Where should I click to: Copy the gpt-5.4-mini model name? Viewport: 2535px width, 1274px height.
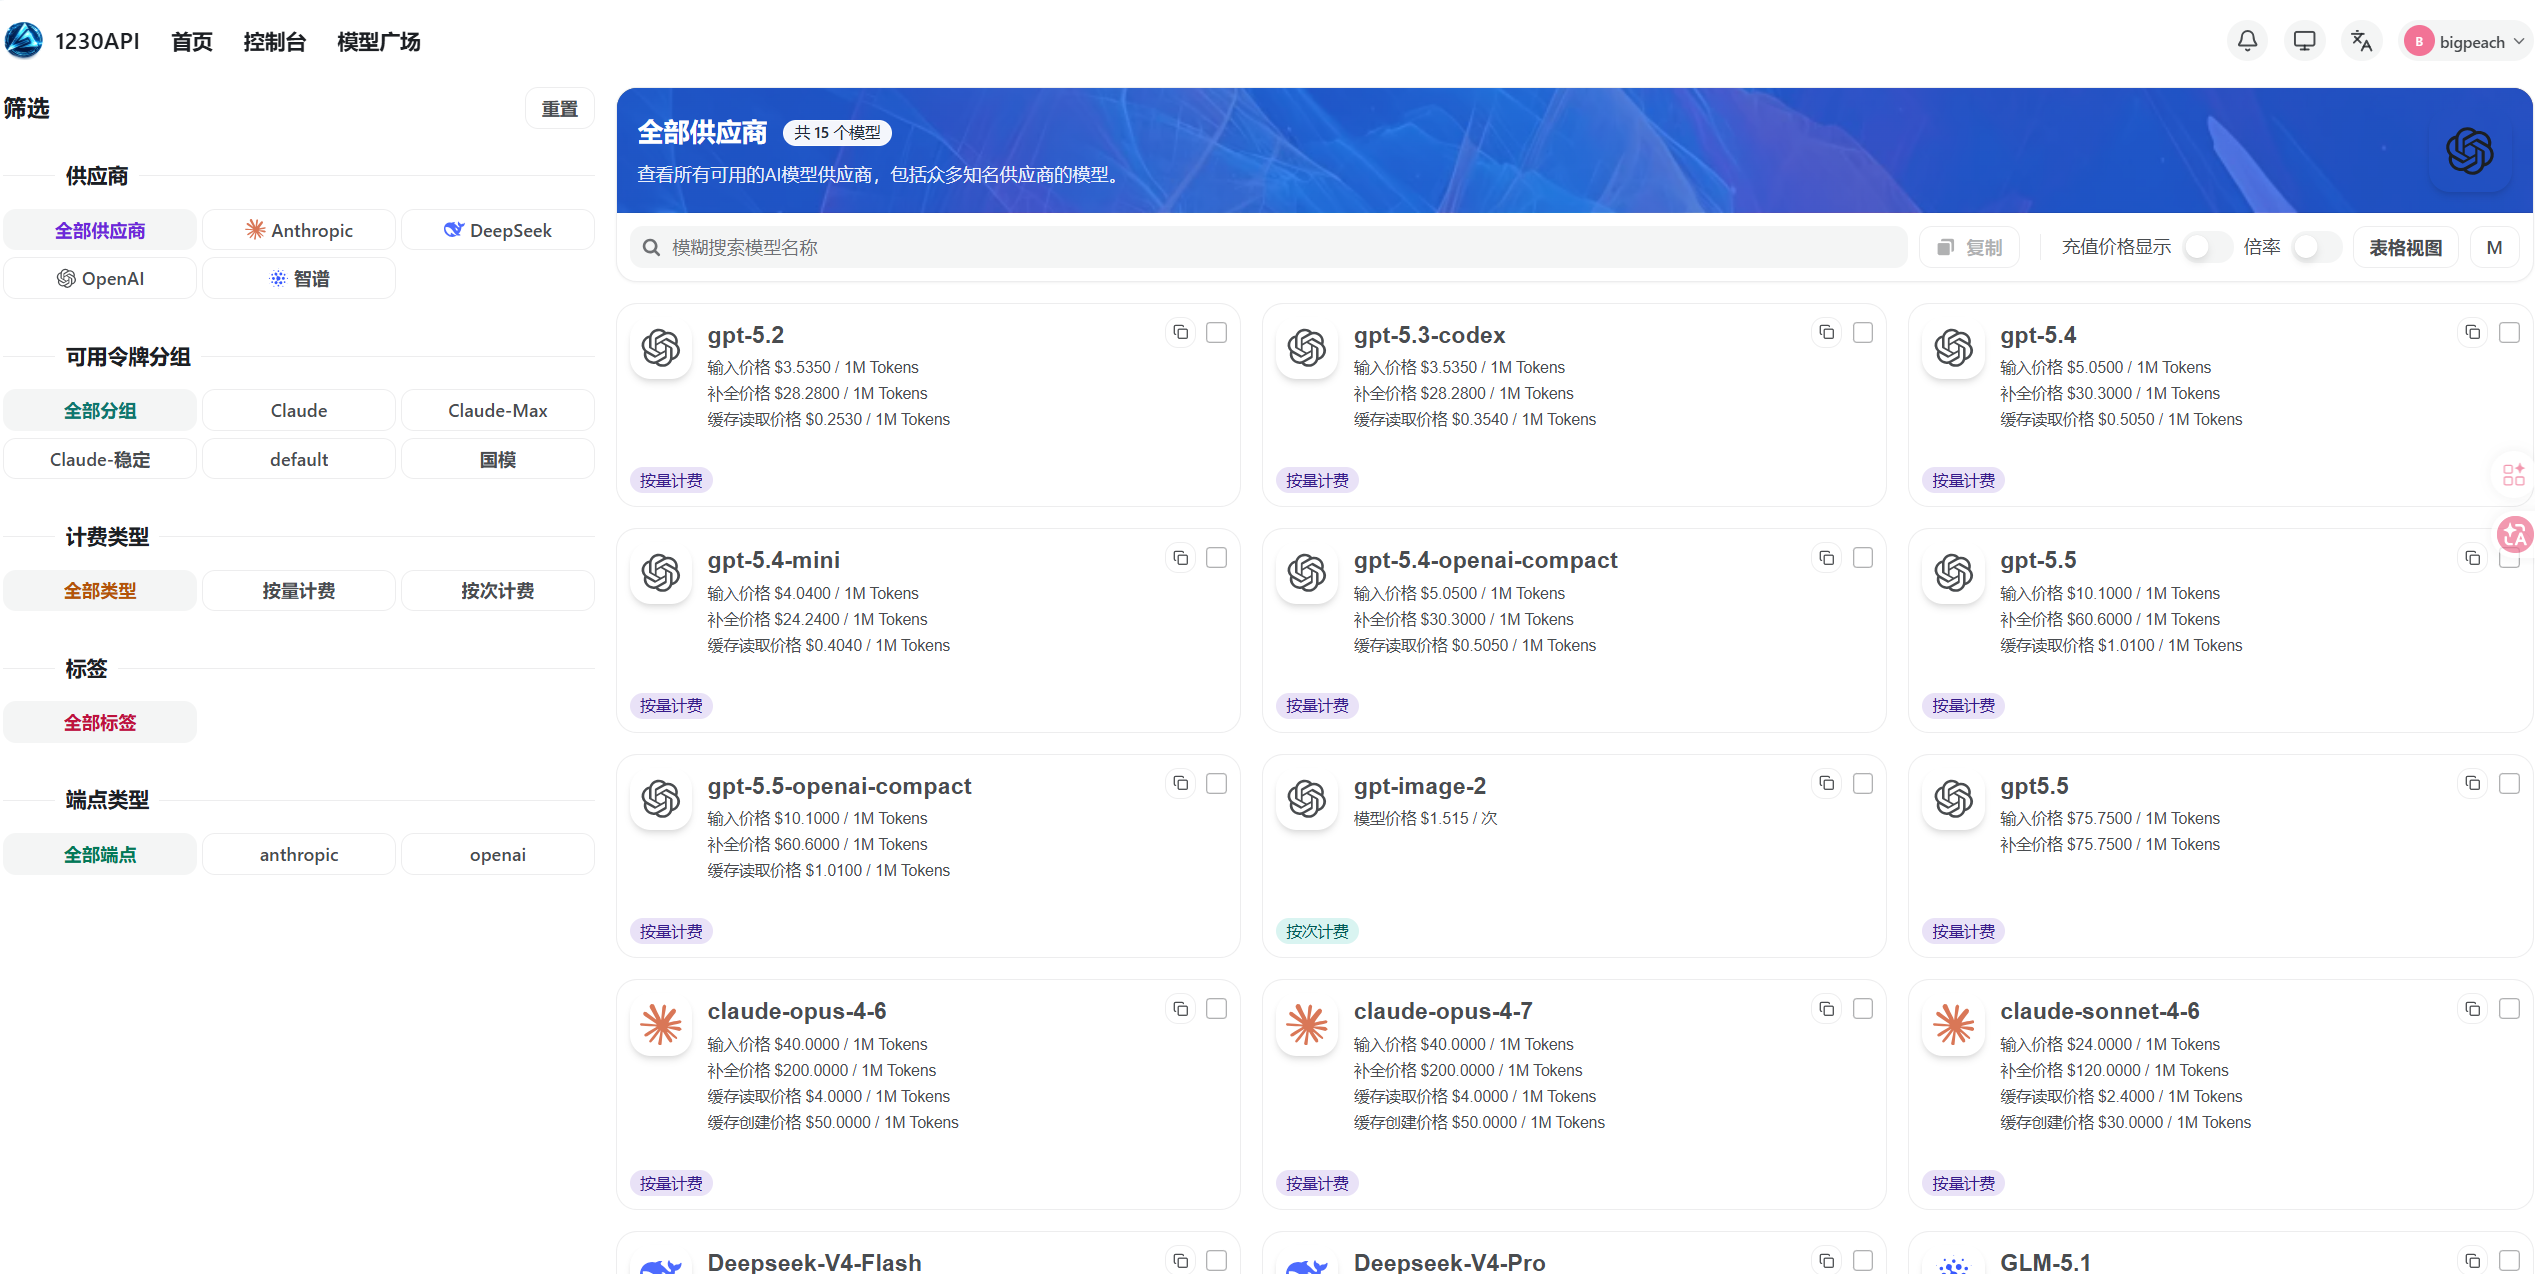[x=1180, y=558]
